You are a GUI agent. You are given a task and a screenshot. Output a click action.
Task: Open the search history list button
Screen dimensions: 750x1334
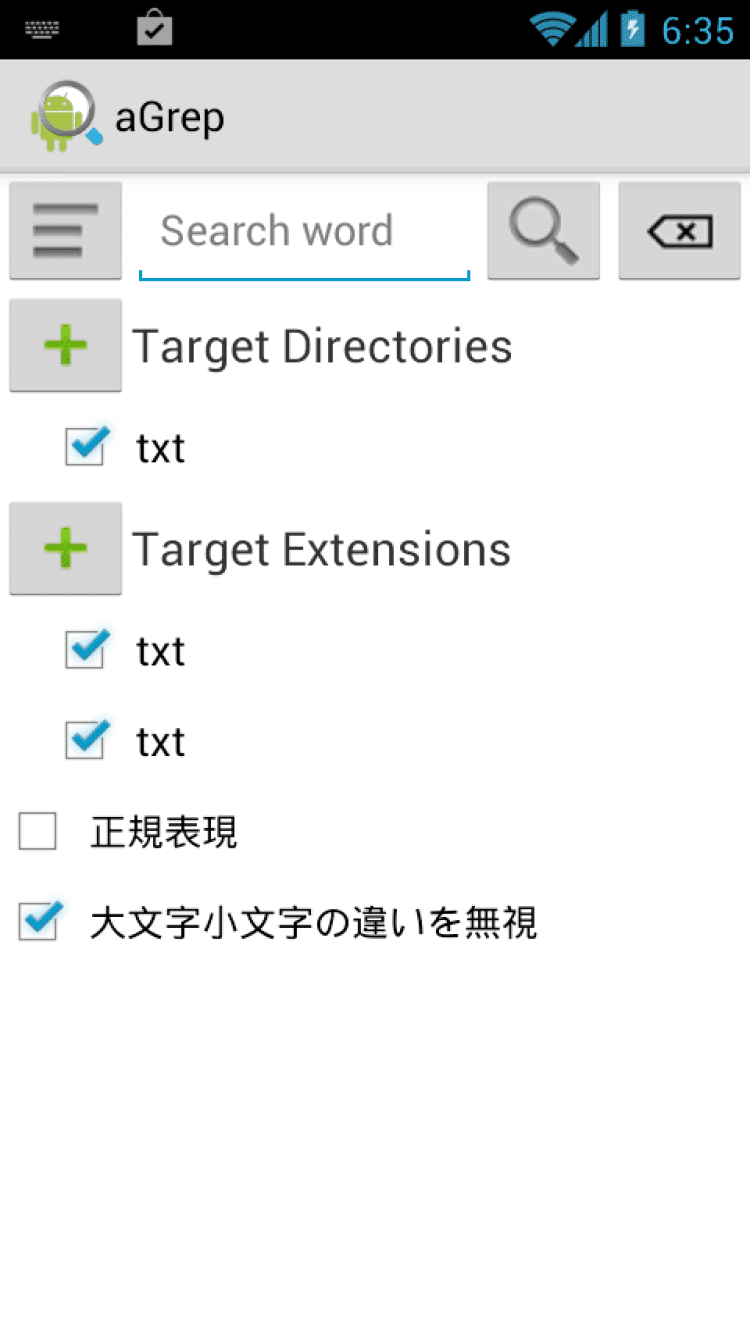(x=65, y=231)
